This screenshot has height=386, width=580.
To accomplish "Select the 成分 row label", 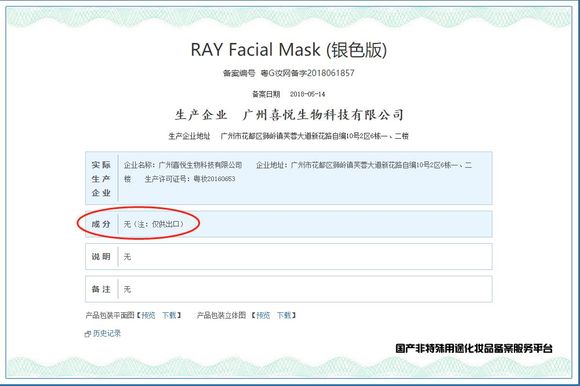I will [101, 224].
